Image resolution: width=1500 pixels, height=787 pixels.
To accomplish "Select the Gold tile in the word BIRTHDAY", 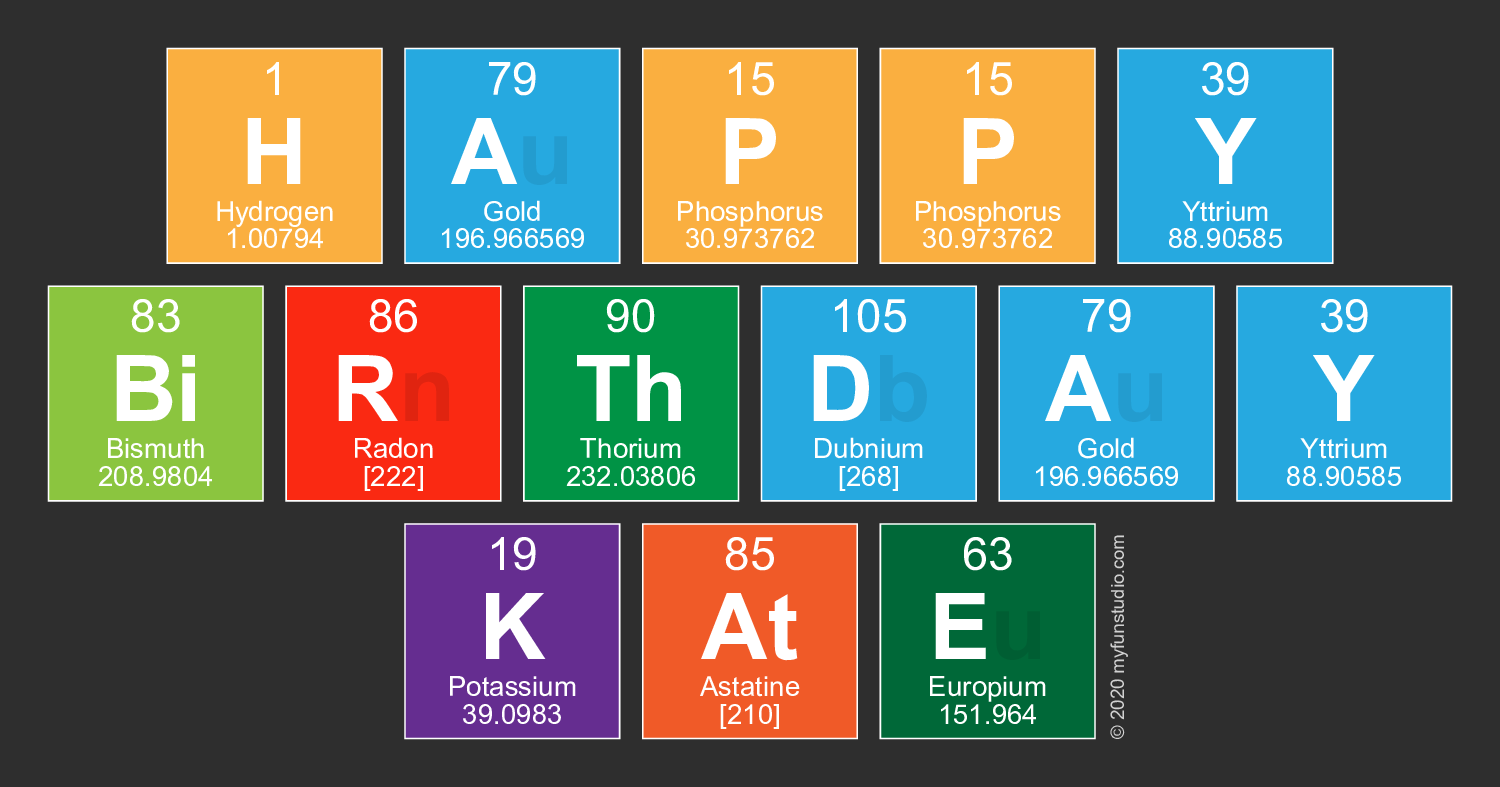I will (x=1106, y=393).
